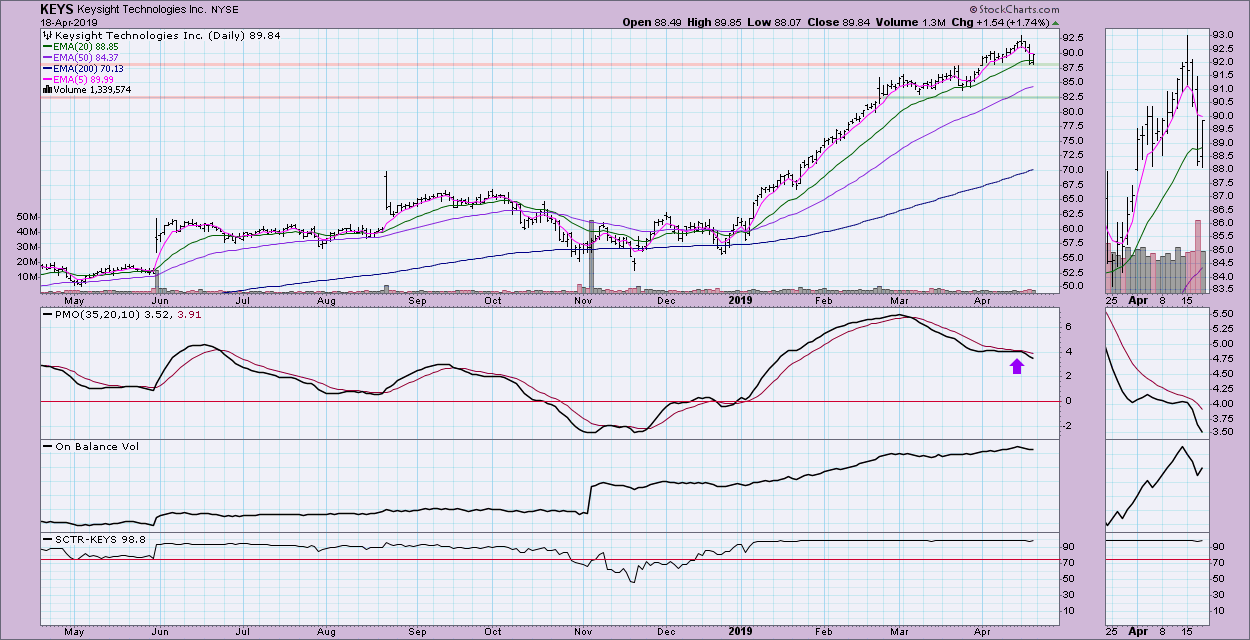This screenshot has width=1250, height=640.
Task: Click the 65.0 price axis label
Action: pyautogui.click(x=1074, y=199)
